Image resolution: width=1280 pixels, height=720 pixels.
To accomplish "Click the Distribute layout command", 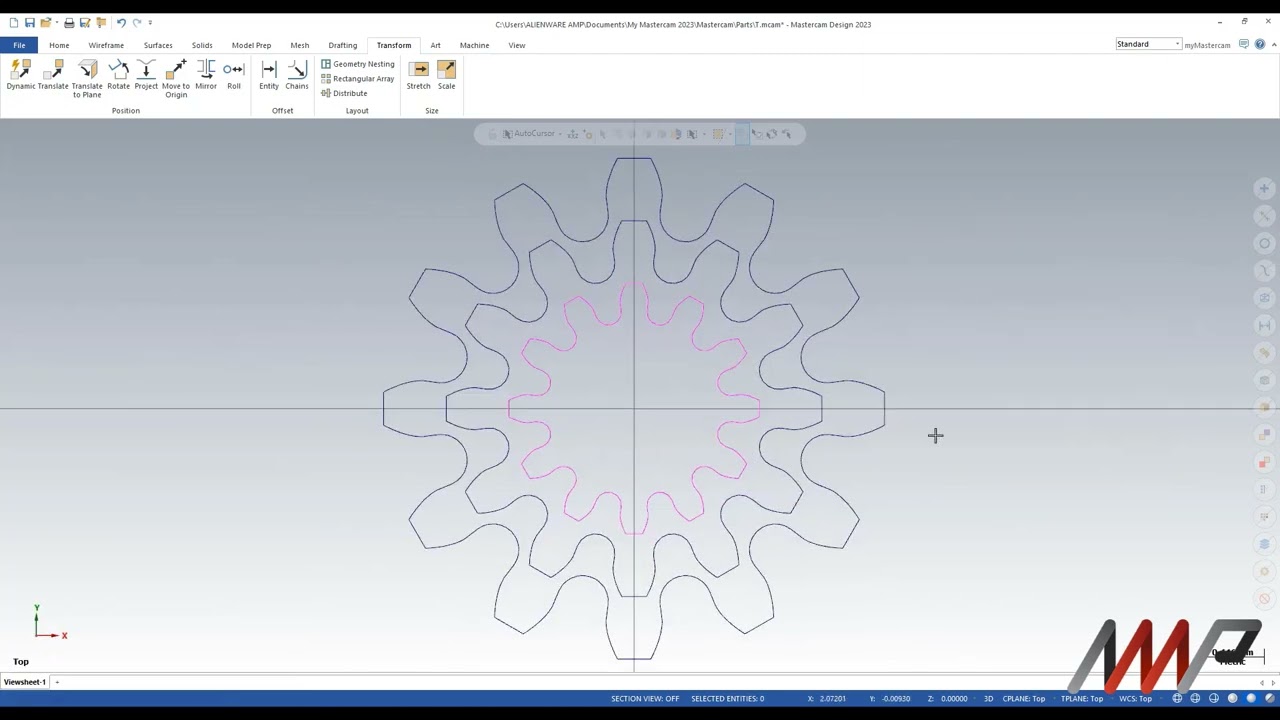I will point(344,93).
